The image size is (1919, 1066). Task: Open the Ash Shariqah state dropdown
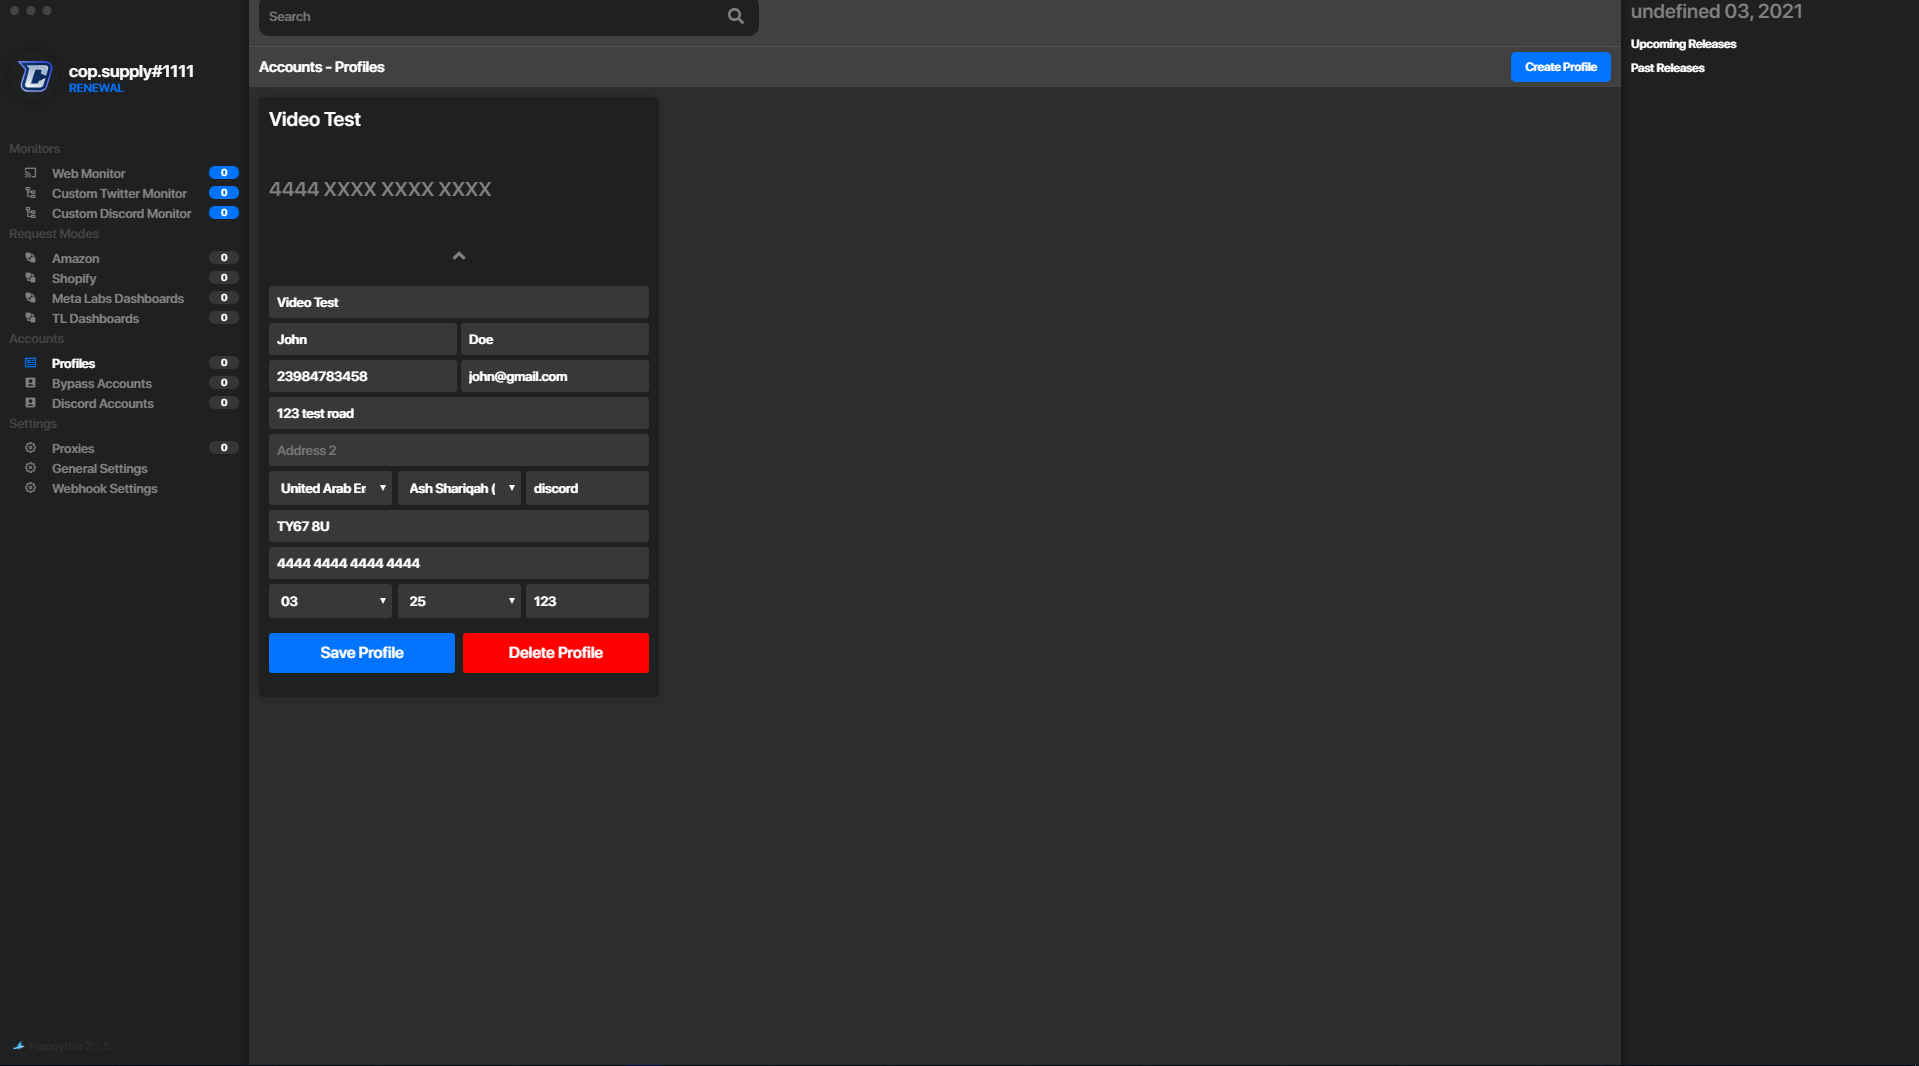tap(459, 488)
